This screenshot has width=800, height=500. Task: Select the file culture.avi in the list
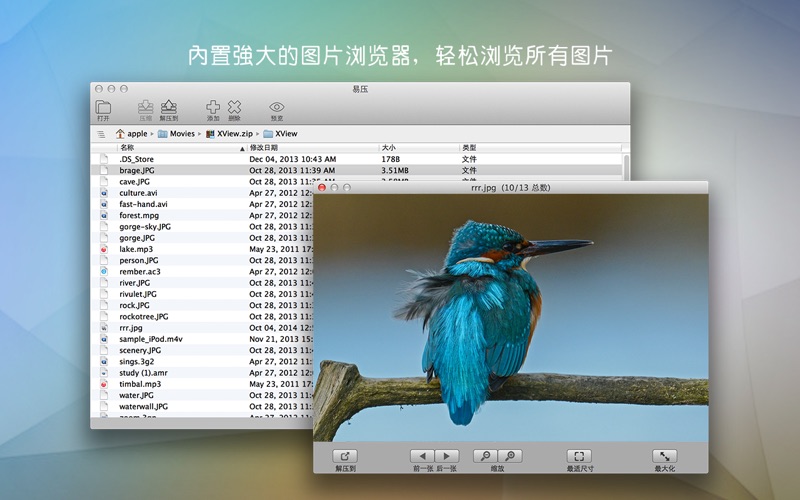(138, 193)
